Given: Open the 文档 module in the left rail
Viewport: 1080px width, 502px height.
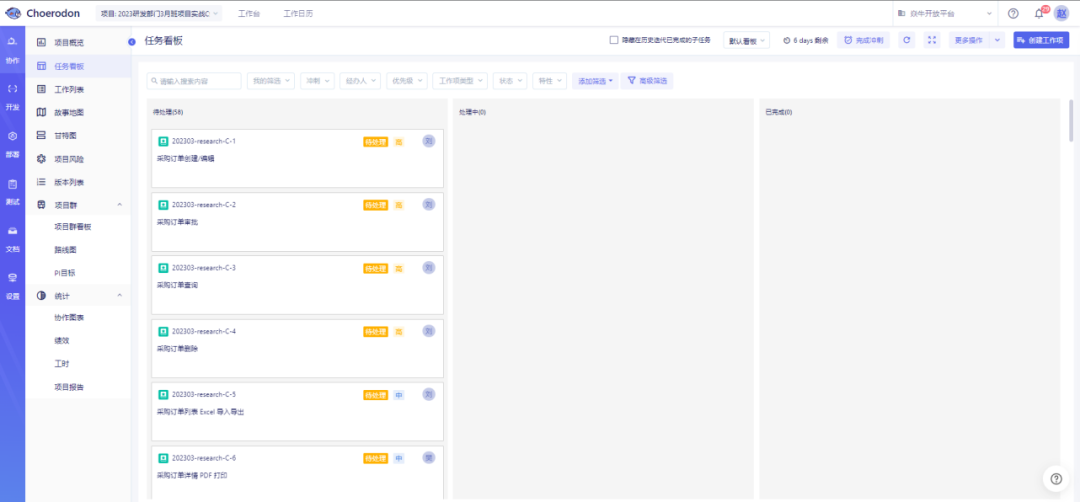Looking at the screenshot, I should (12, 239).
